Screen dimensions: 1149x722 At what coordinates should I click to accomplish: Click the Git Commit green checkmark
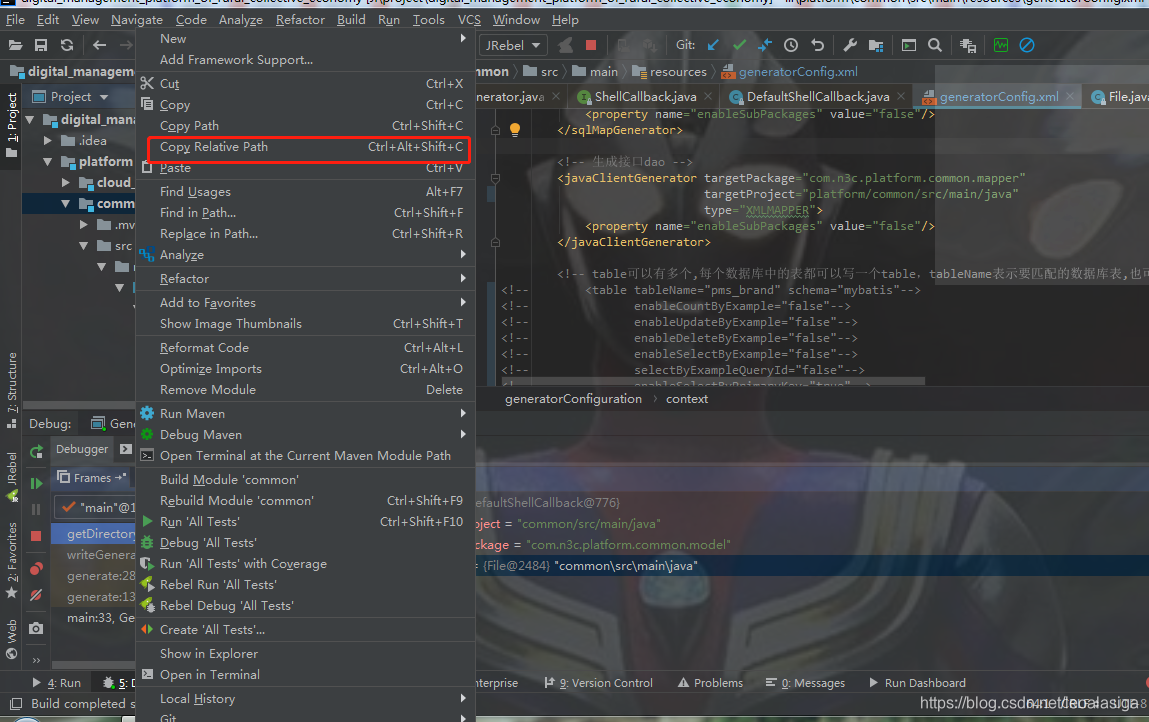[x=739, y=45]
